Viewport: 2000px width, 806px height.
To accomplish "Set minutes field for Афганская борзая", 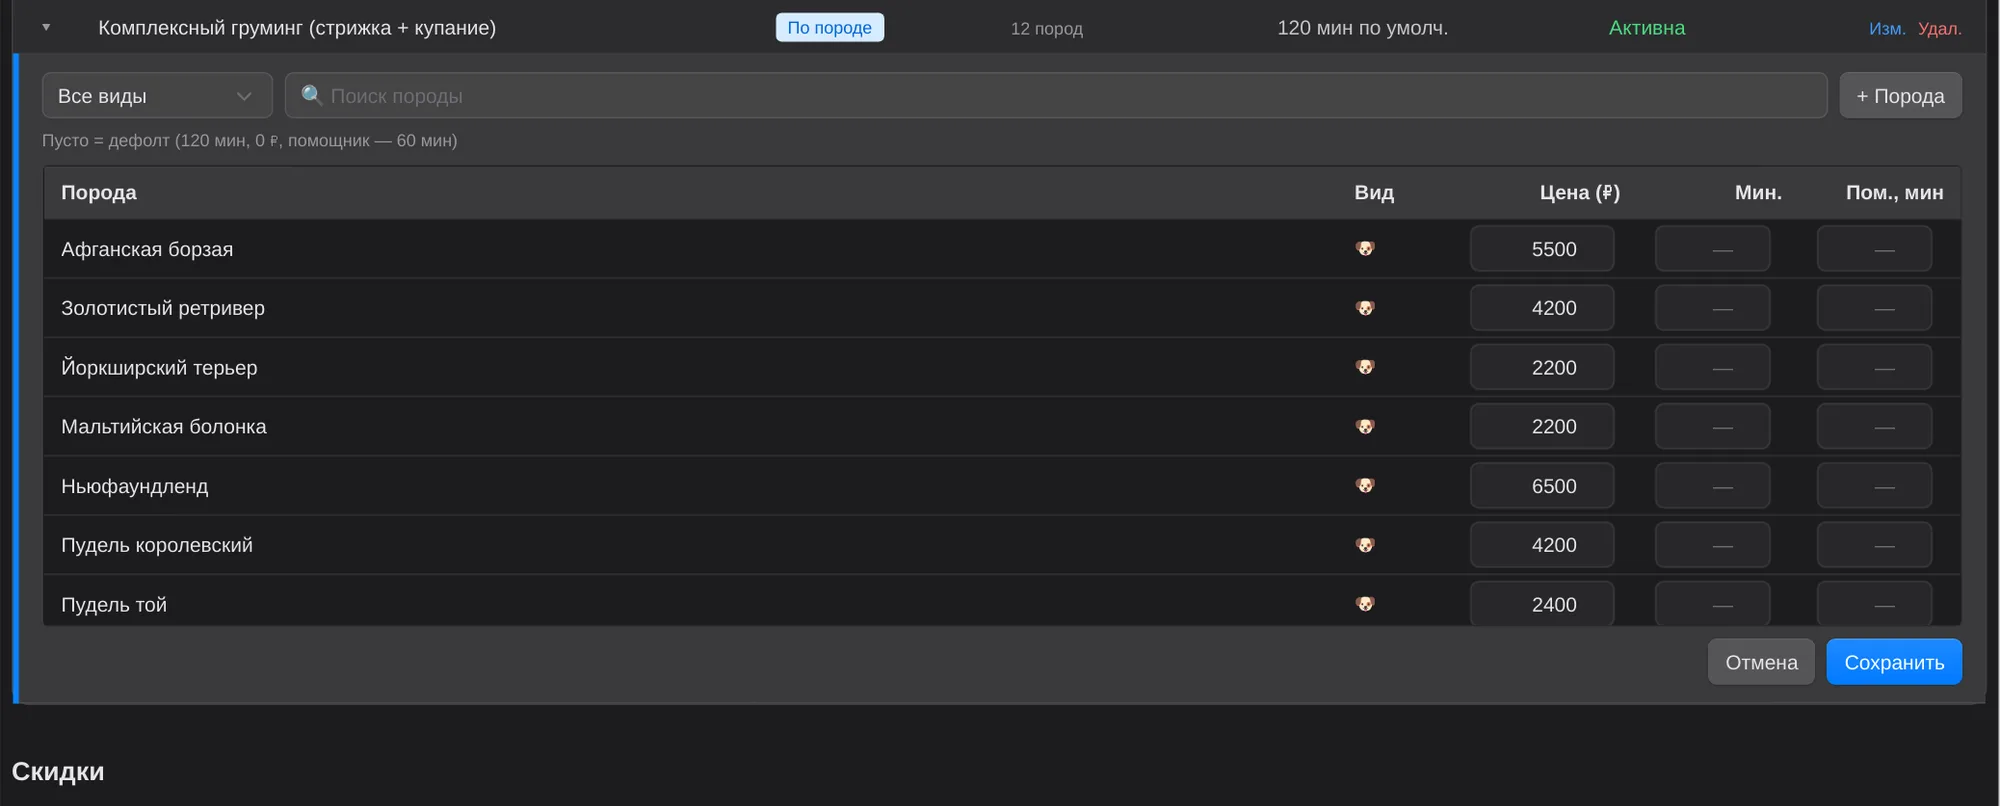I will coord(1712,249).
